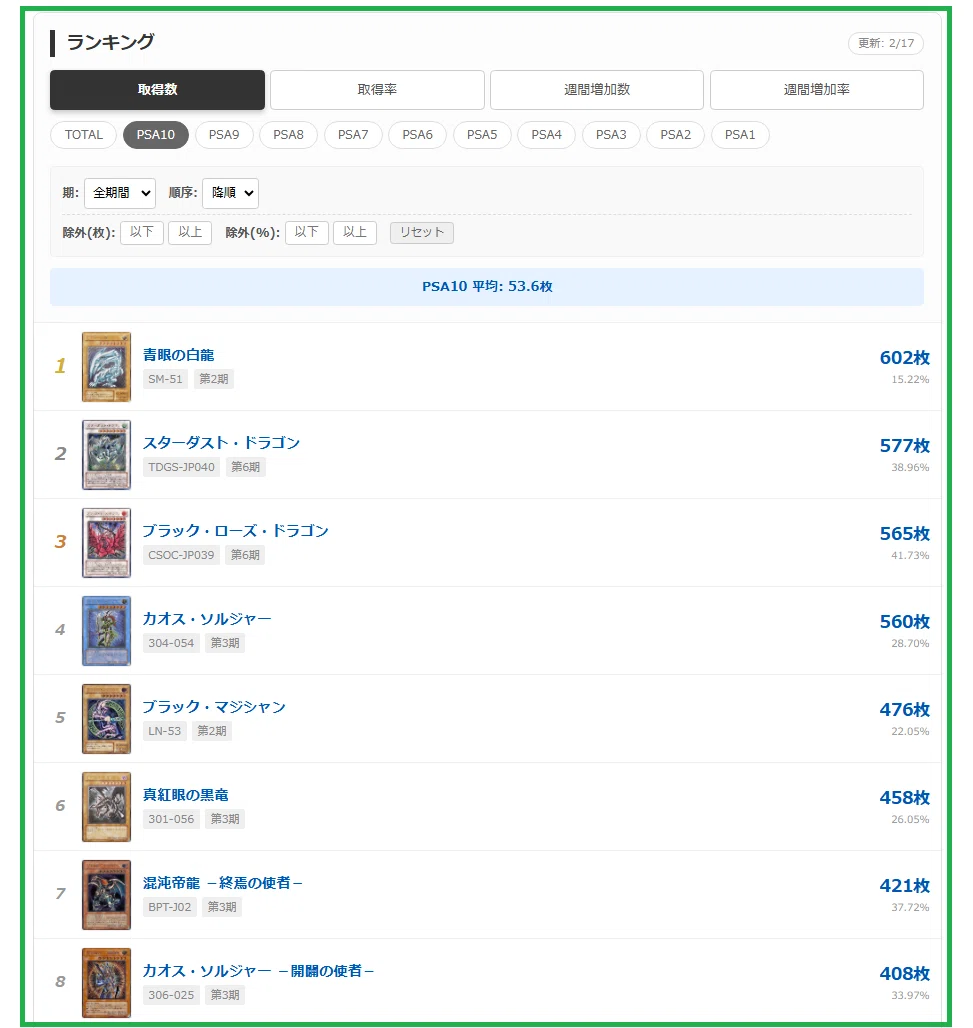Click the rank 4 カオス・ソルジャー thumbnail

[106, 631]
